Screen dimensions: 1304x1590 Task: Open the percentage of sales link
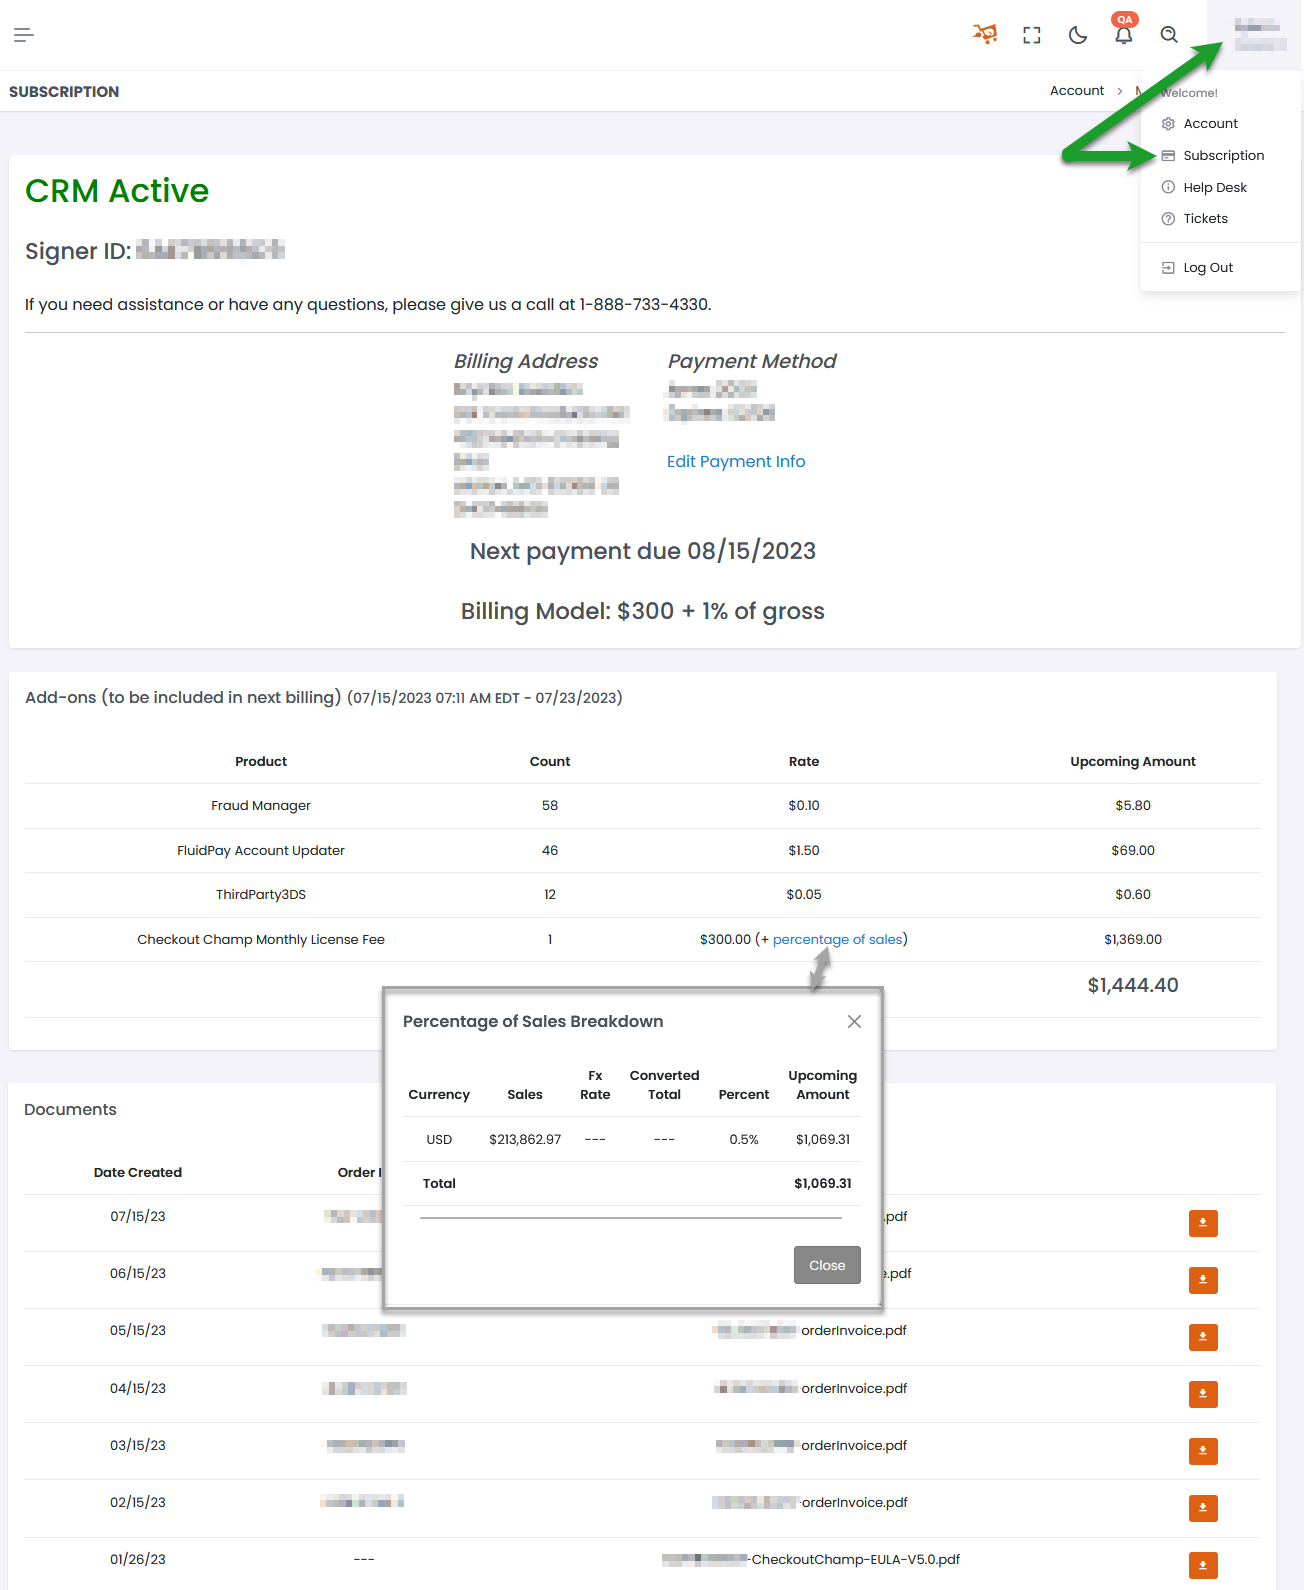837,940
